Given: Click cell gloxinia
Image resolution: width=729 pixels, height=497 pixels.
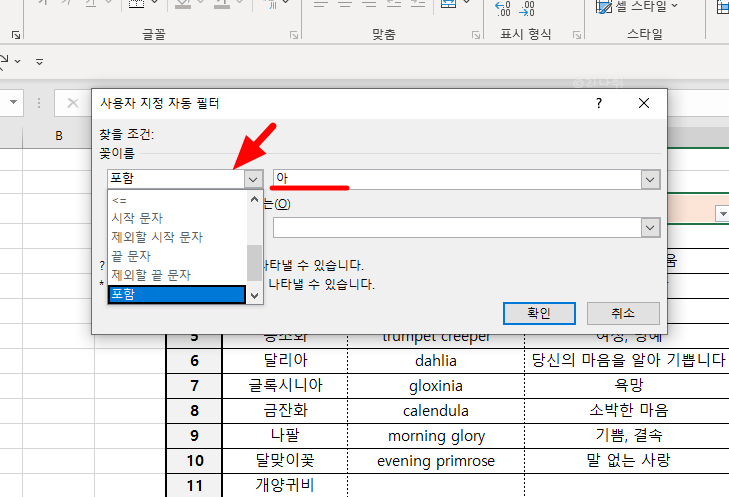Looking at the screenshot, I should click(436, 386).
